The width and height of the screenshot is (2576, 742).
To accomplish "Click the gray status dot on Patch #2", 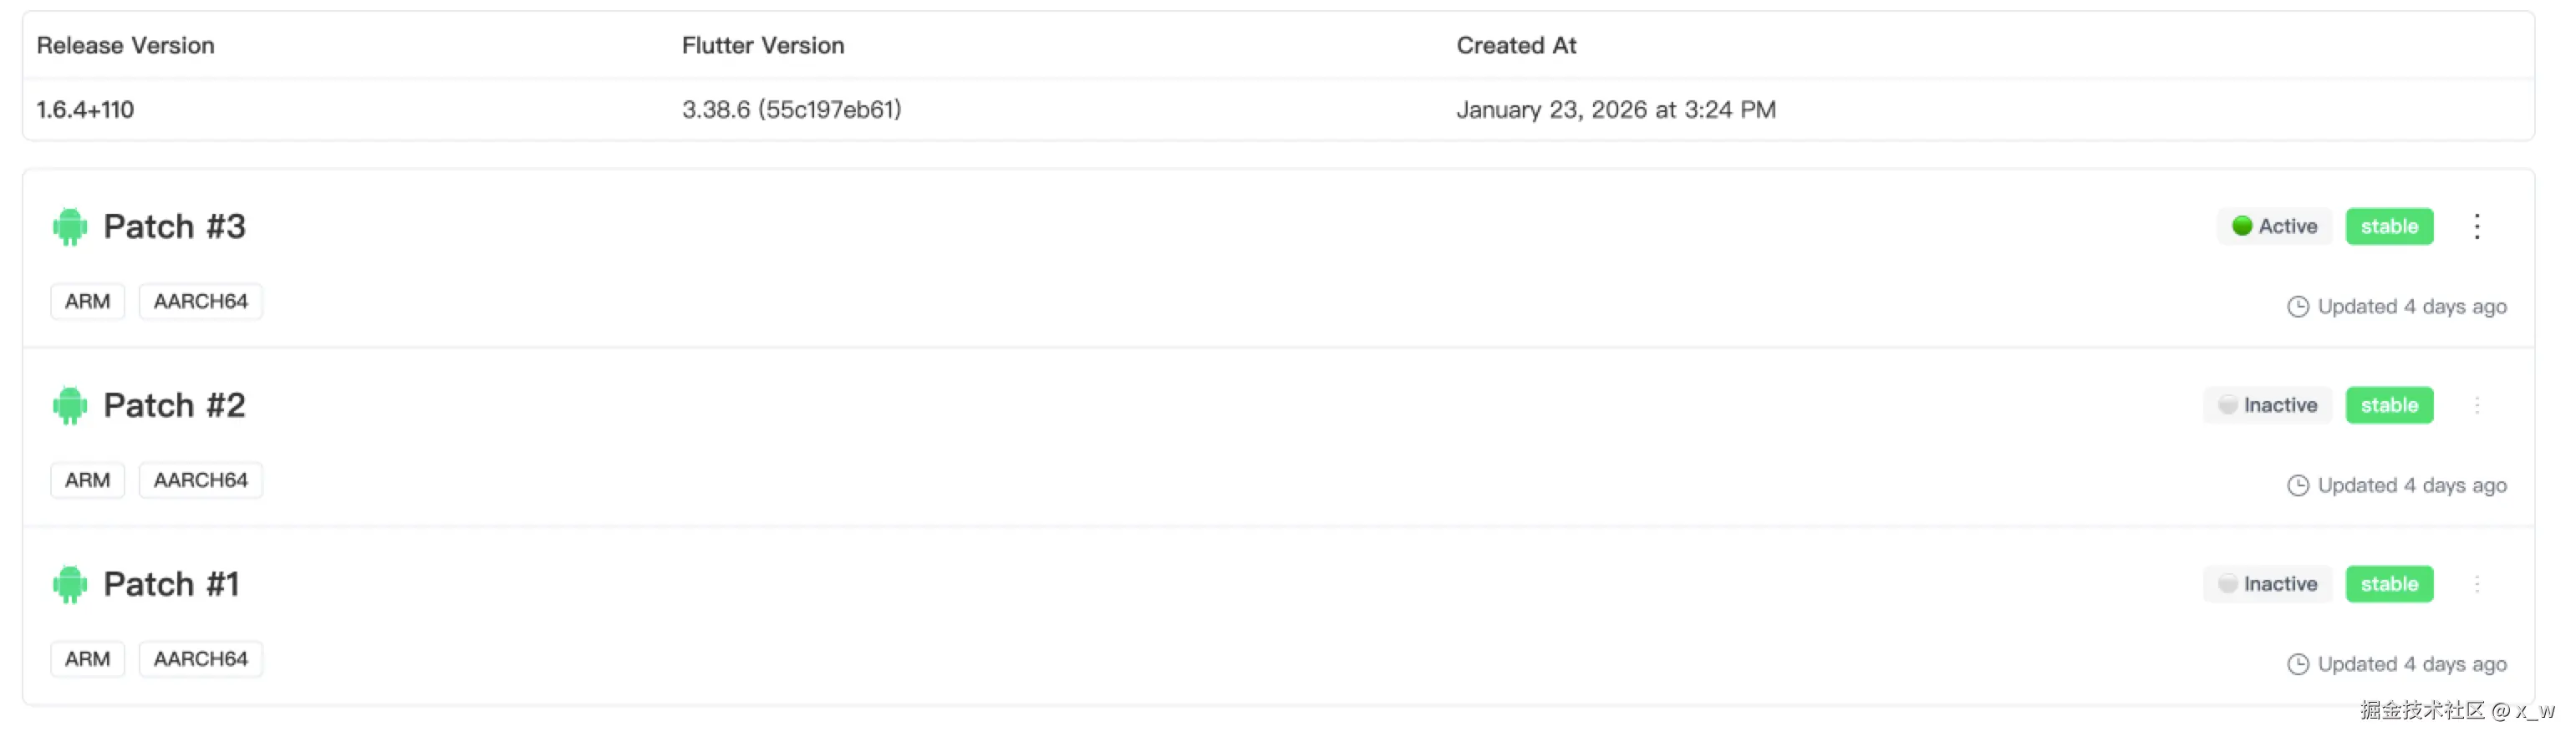I will (2228, 406).
